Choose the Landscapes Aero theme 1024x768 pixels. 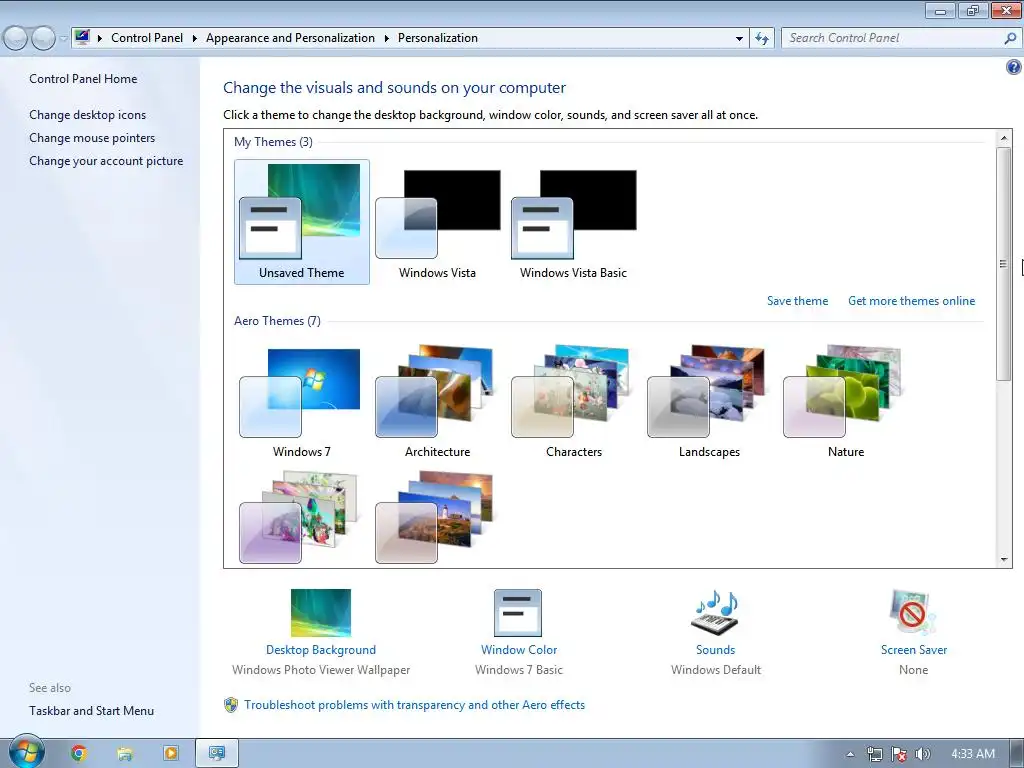tap(709, 402)
